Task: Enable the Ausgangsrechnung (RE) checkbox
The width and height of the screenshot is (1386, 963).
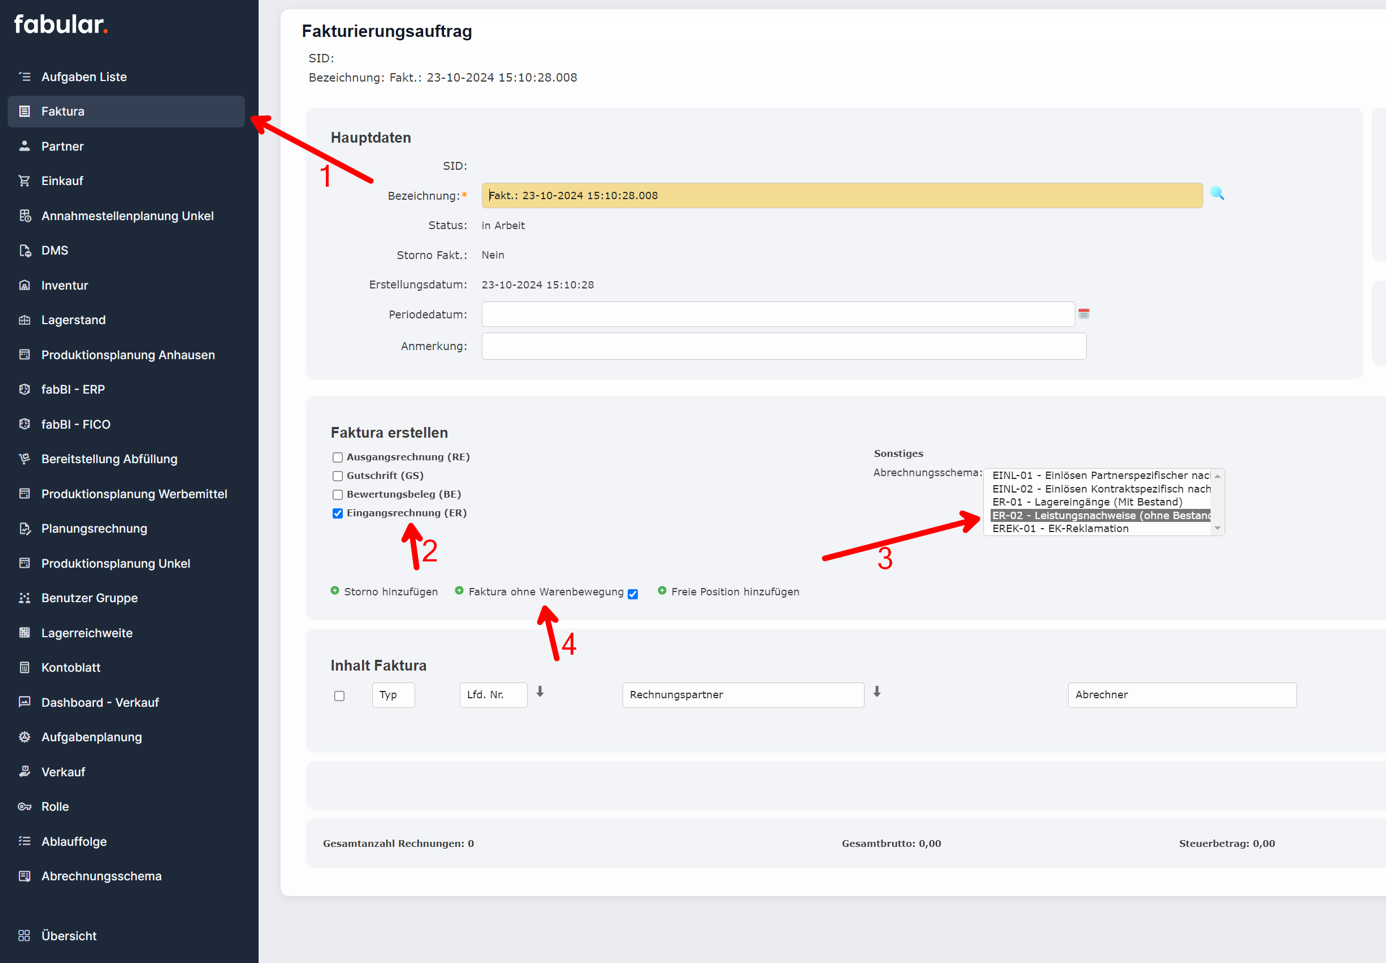Action: 337,456
